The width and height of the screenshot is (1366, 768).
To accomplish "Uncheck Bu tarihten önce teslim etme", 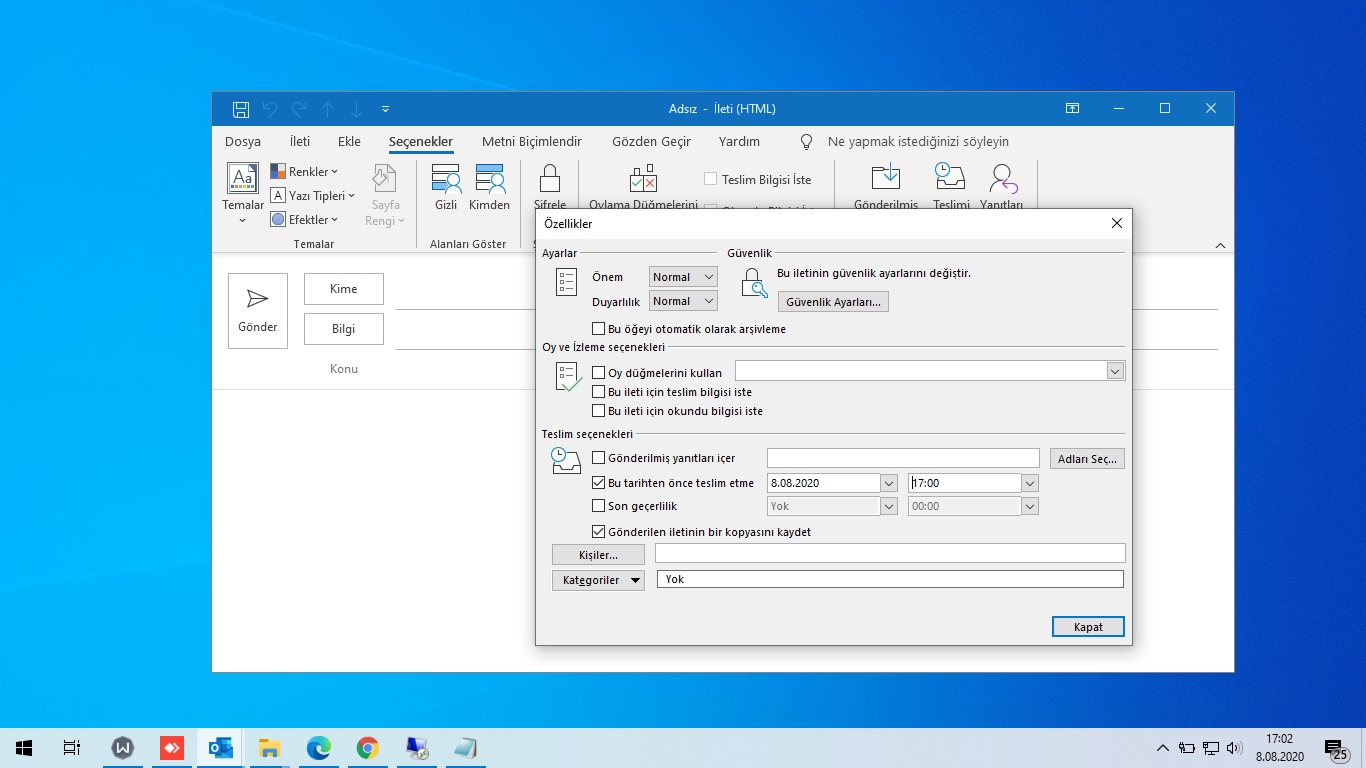I will [x=599, y=483].
